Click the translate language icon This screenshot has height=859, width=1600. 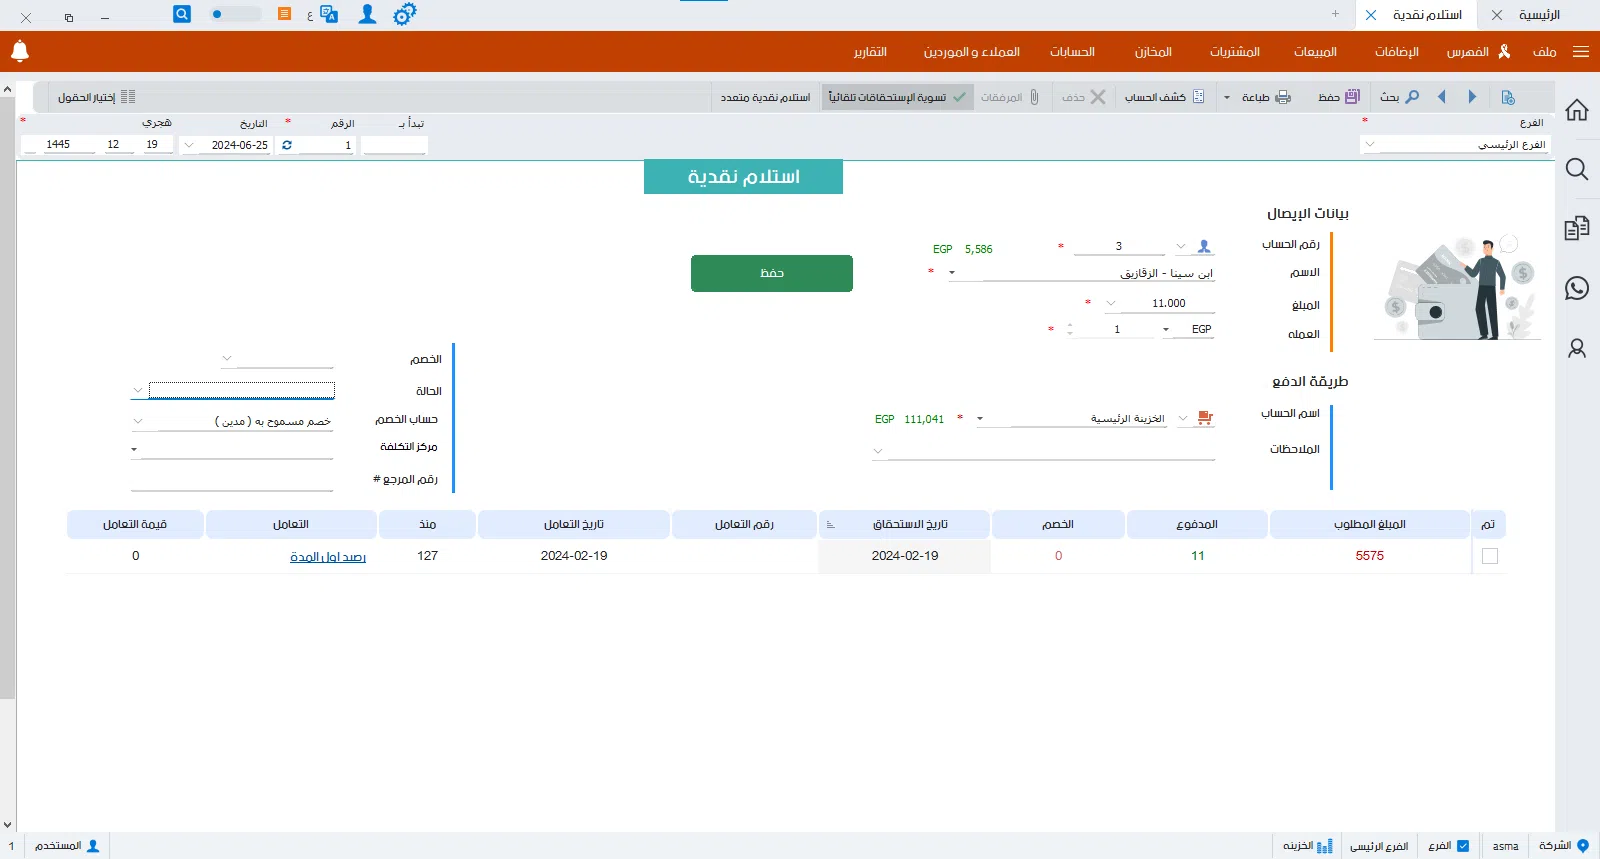pos(328,15)
